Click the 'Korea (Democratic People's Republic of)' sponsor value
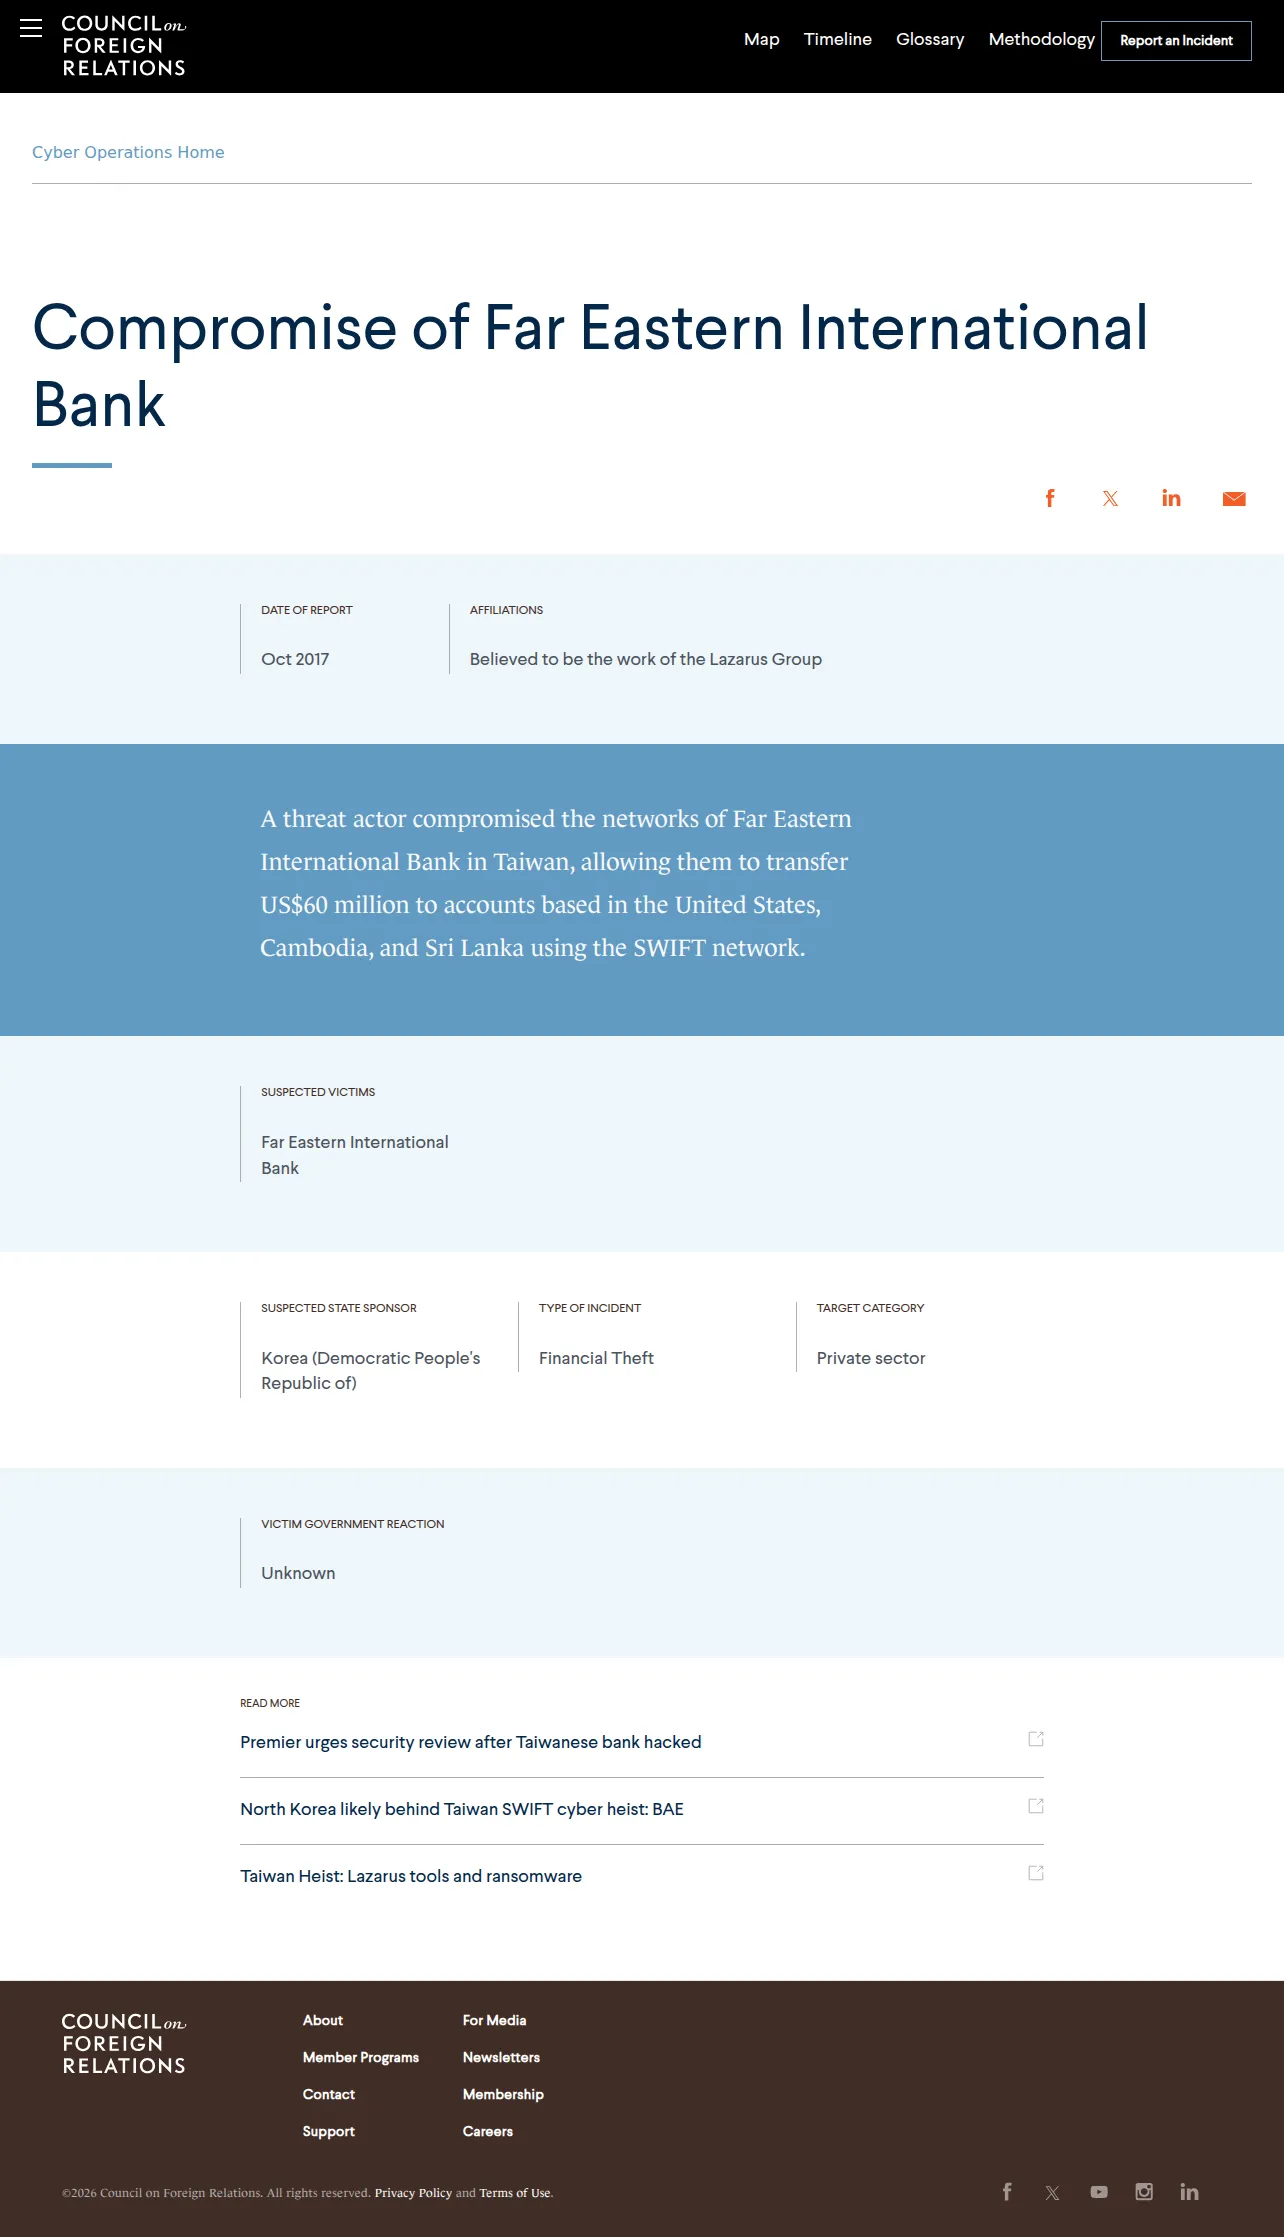The height and width of the screenshot is (2237, 1284). (371, 1370)
